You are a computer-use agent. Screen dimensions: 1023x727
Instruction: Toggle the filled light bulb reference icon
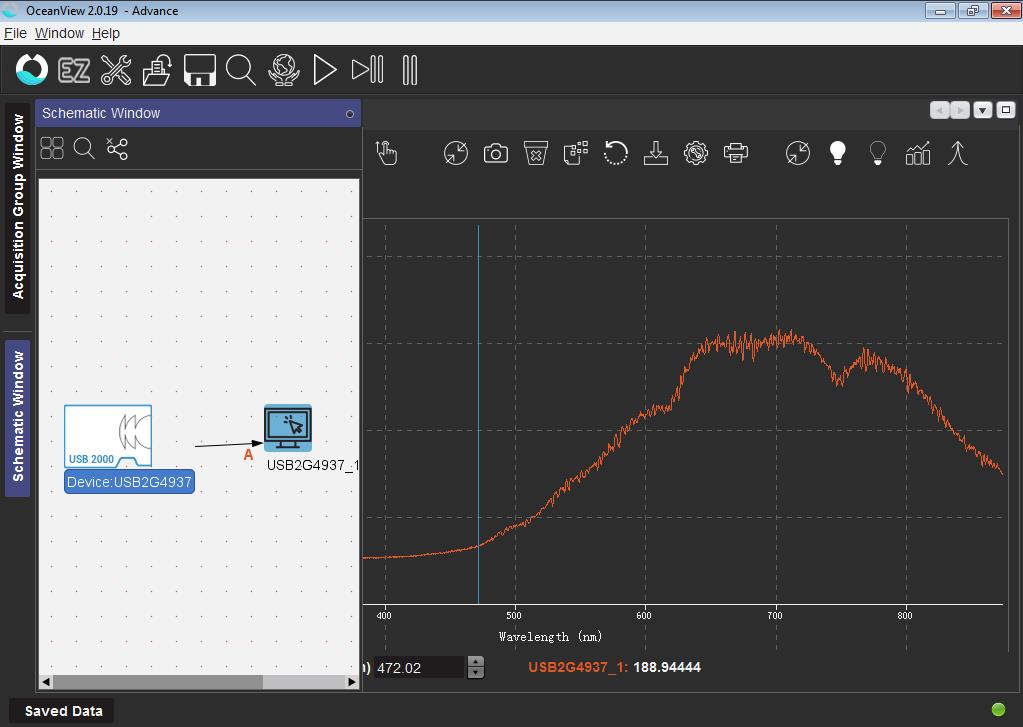coord(838,153)
